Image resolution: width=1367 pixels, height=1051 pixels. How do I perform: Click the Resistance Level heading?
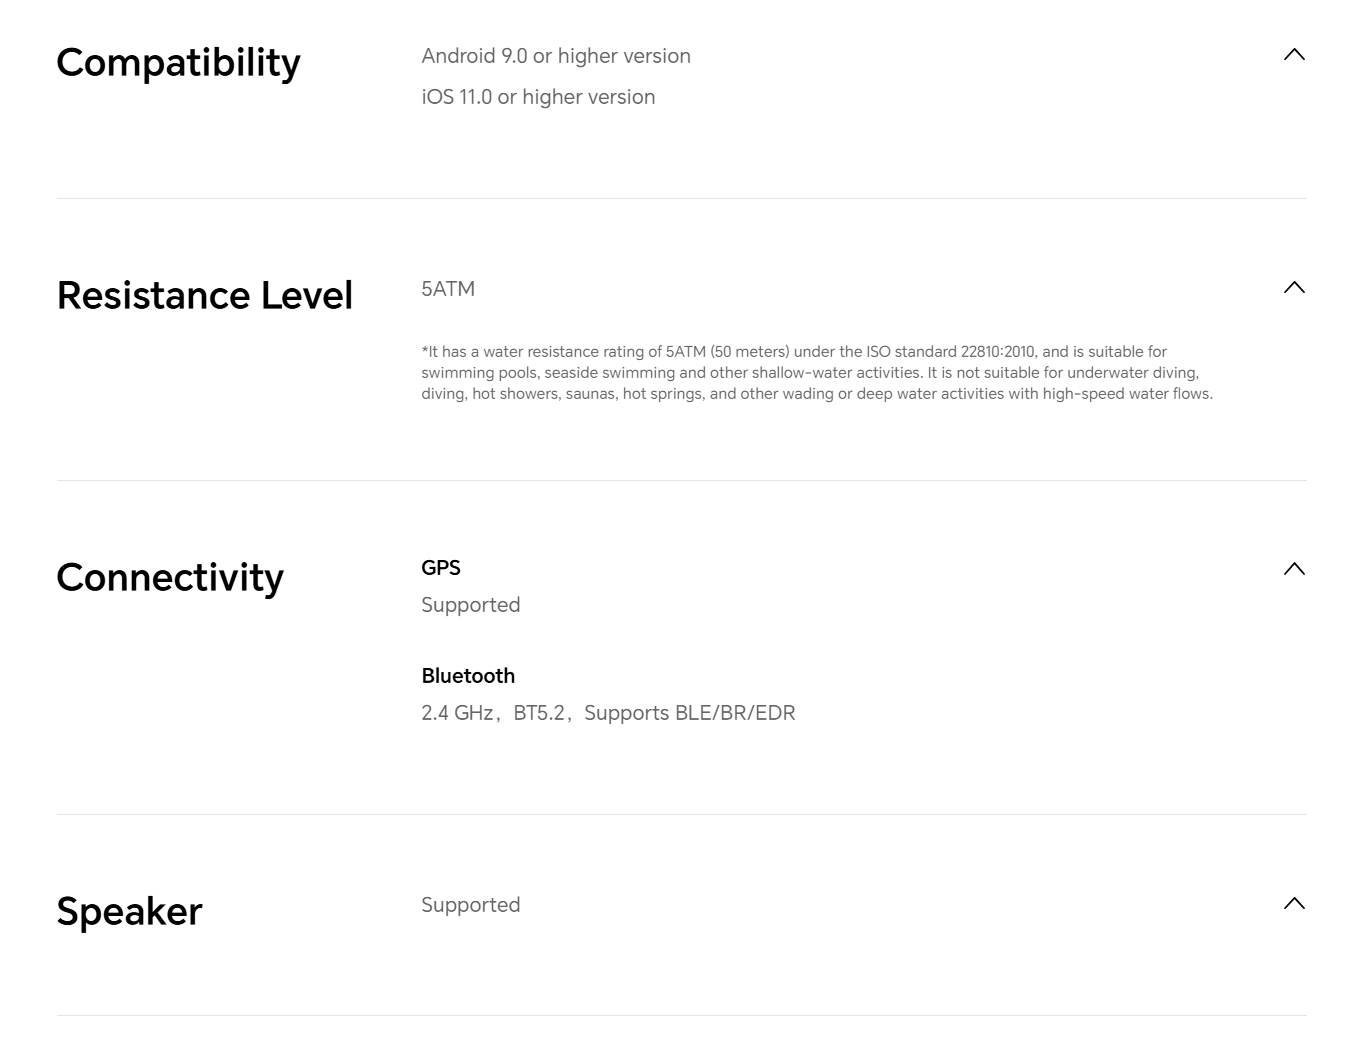pyautogui.click(x=205, y=296)
